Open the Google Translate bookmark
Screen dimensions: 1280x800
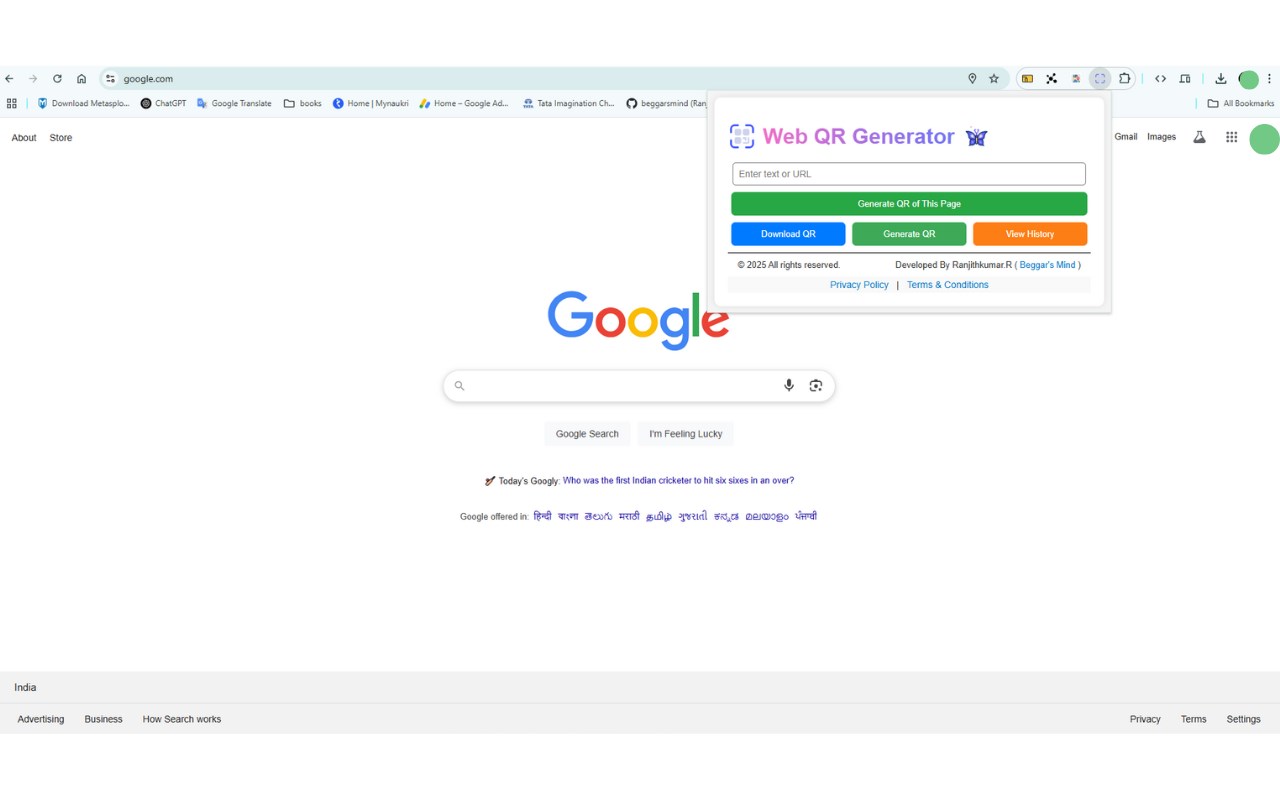coord(235,103)
